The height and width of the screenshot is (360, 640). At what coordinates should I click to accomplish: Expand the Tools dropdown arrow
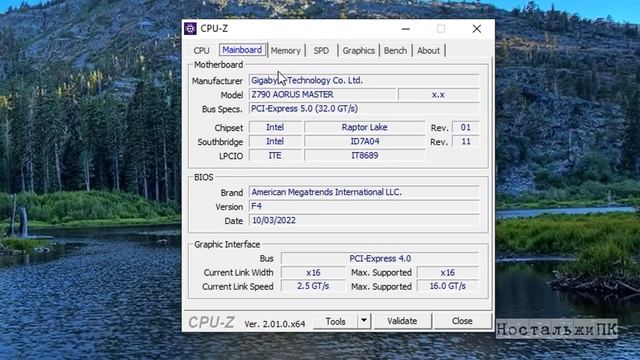coord(364,321)
